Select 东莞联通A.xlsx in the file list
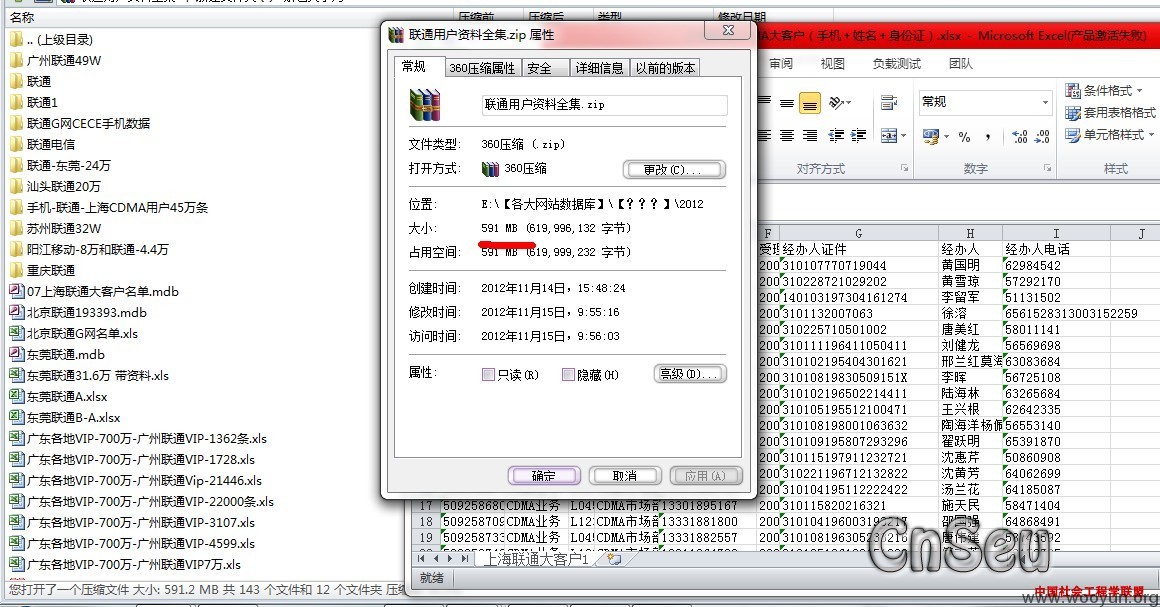The image size is (1160, 607). coord(58,396)
